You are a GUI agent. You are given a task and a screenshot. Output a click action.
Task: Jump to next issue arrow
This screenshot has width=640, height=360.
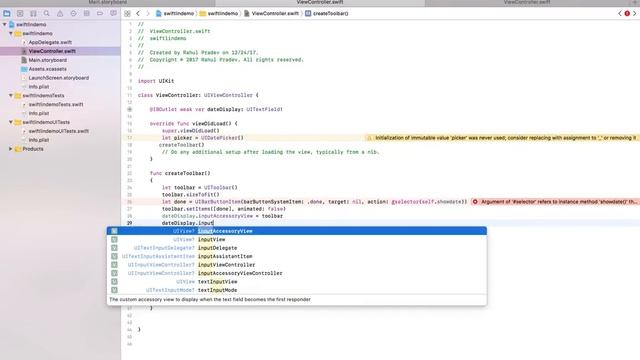635,13
